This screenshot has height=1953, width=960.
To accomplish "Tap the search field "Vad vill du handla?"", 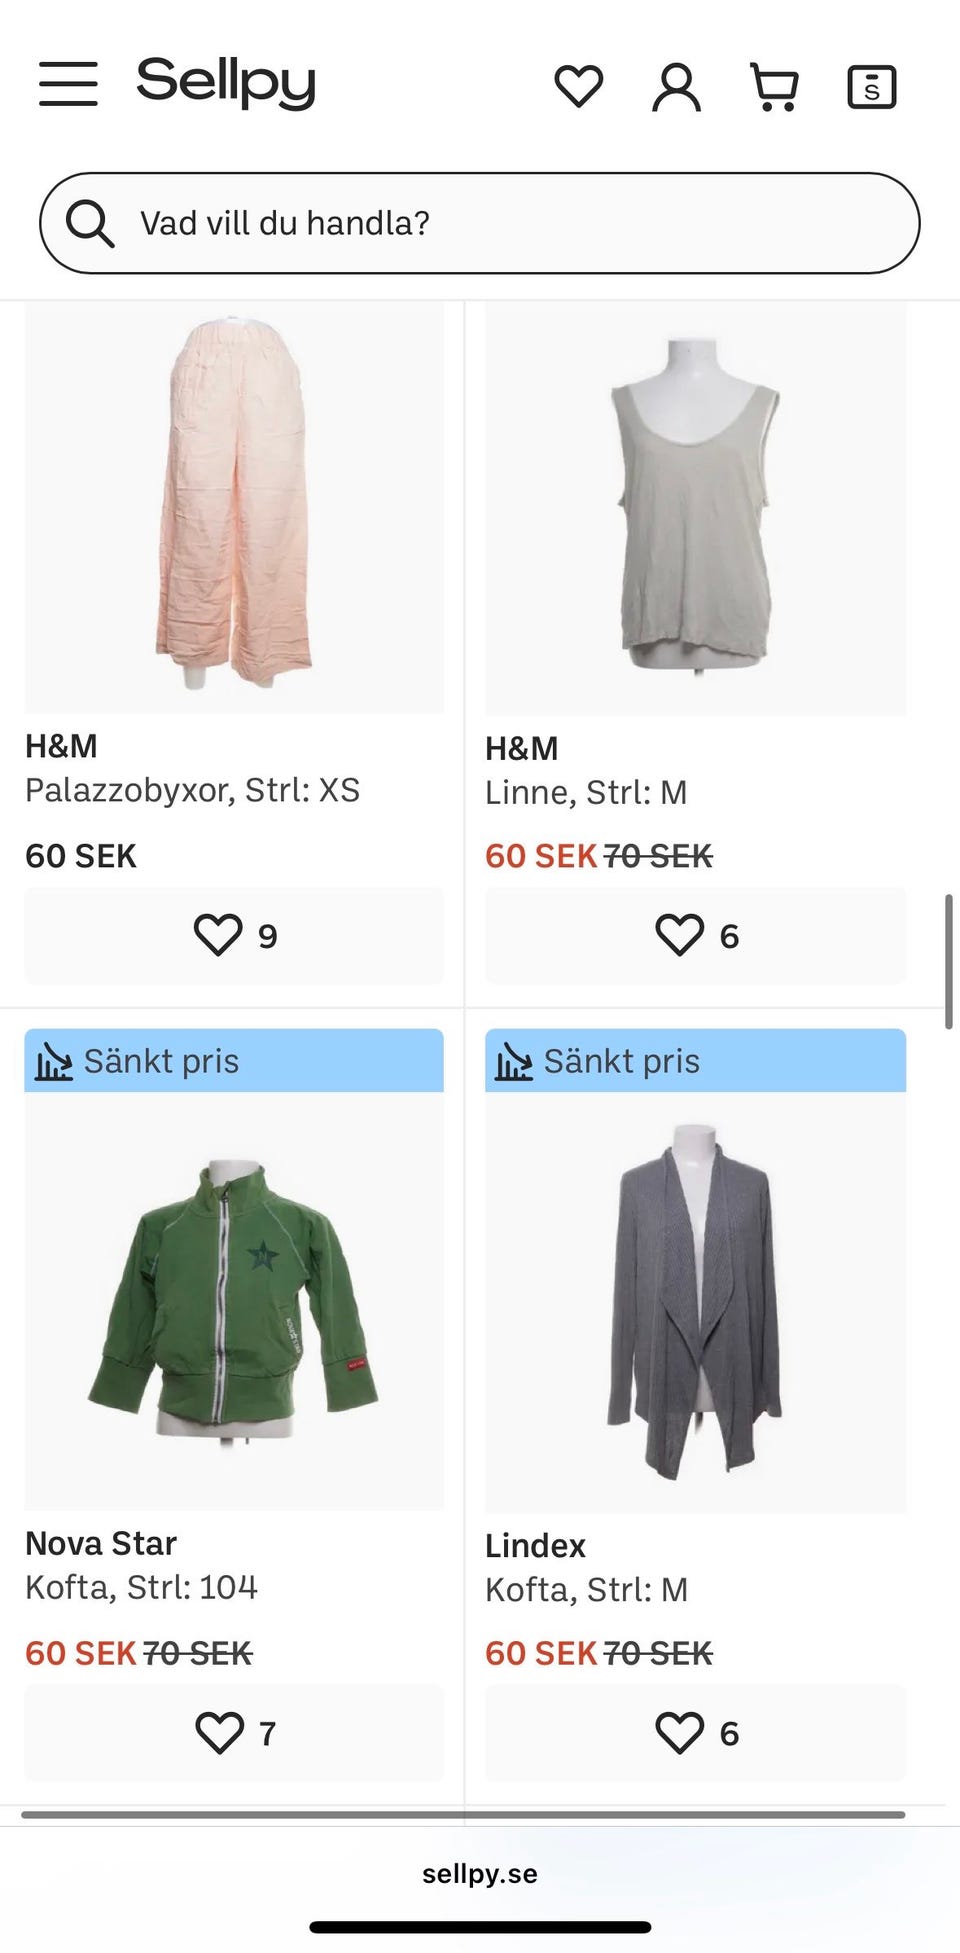I will 500,223.
